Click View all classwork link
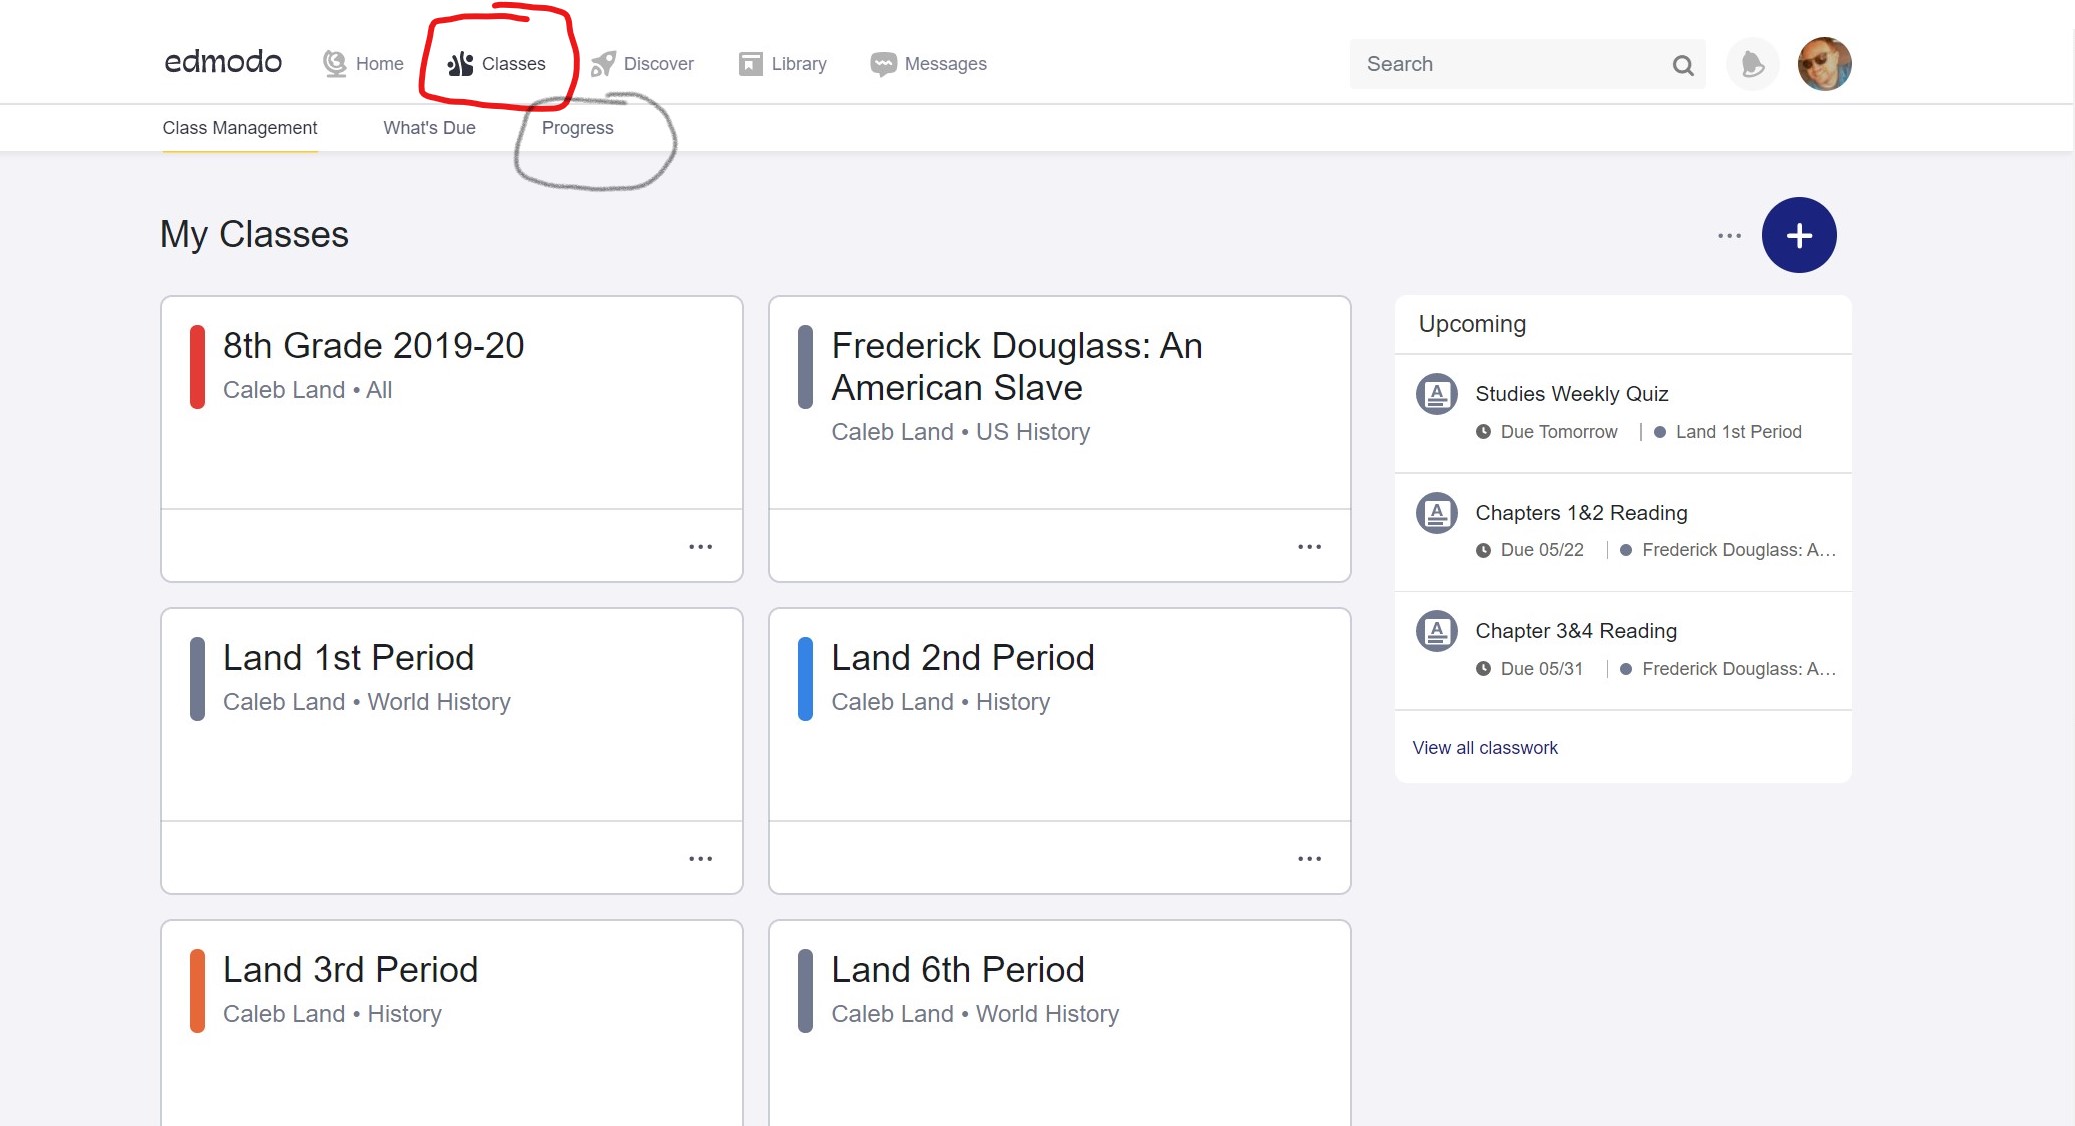The image size is (2075, 1126). (1484, 748)
